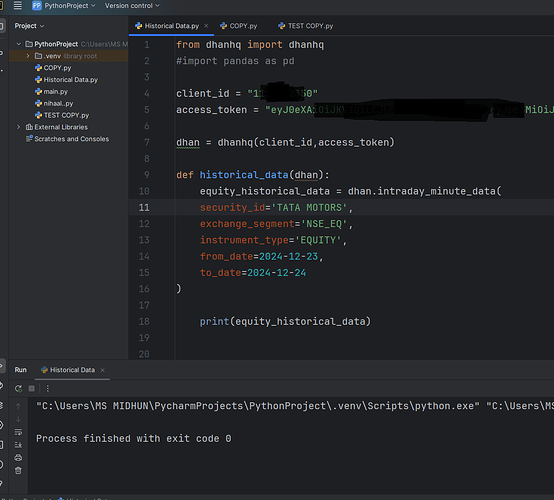Open the hamburger main menu icon
Screen dimensions: 554x500
[x=18, y=6]
